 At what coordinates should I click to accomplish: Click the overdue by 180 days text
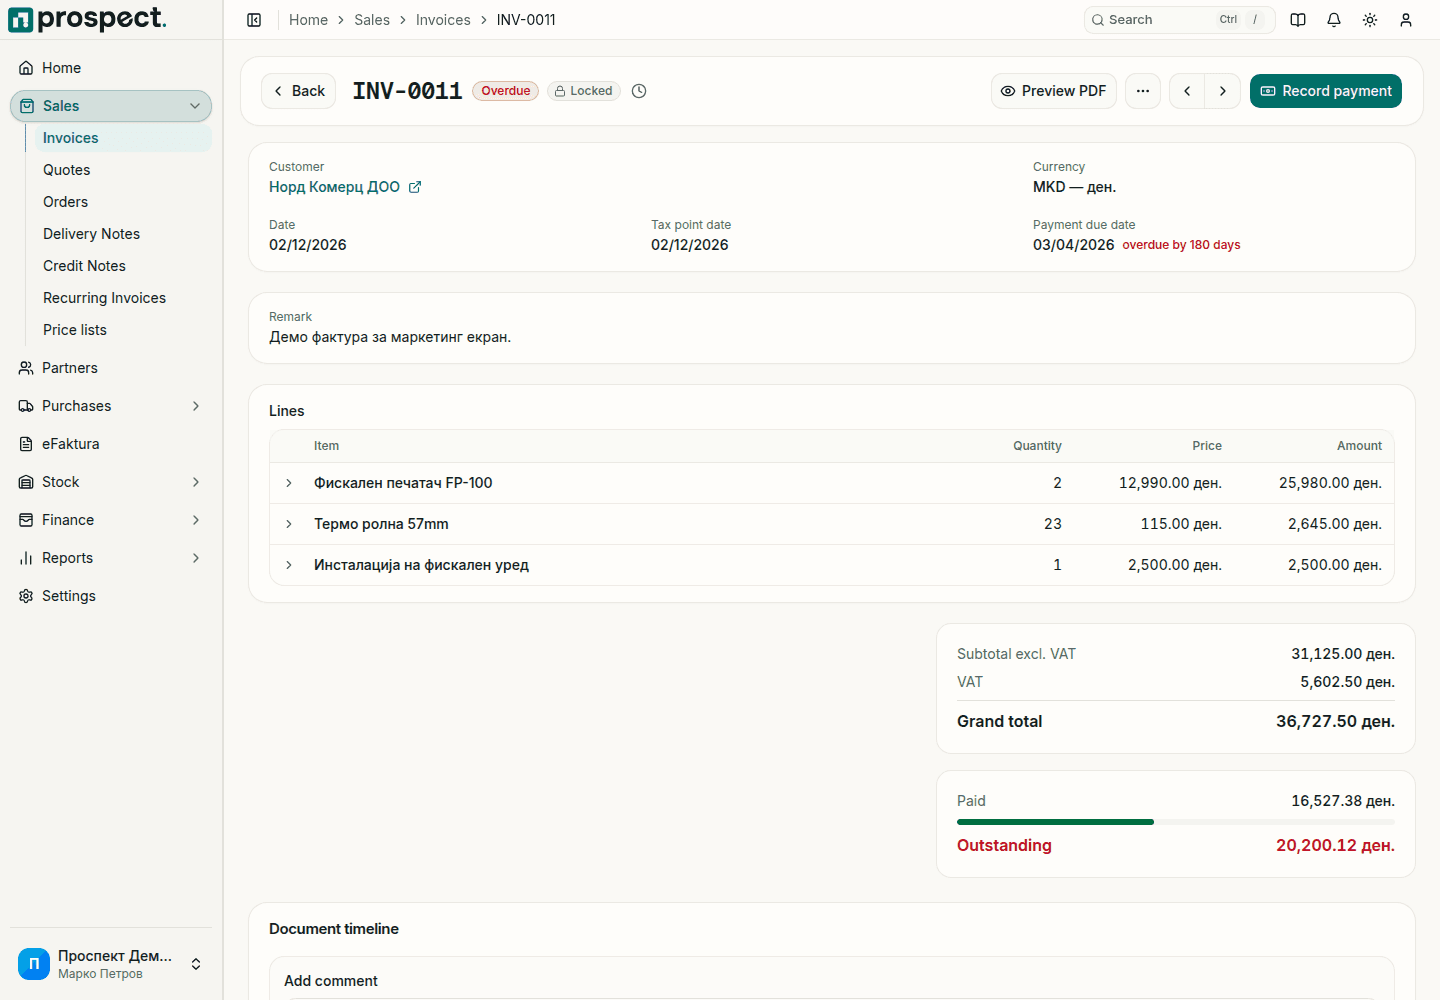1181,245
